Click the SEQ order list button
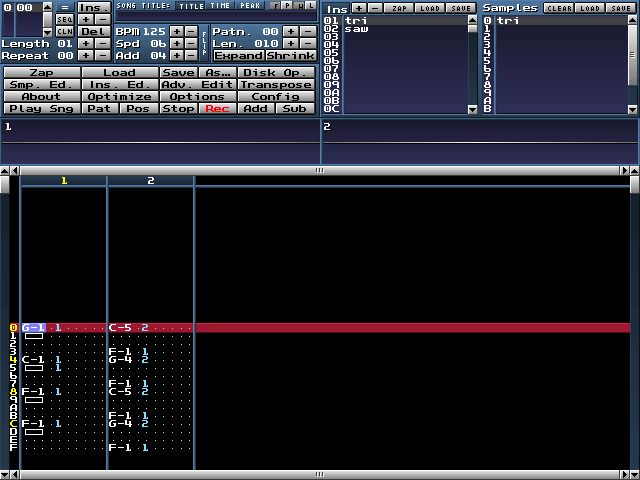 click(x=64, y=19)
